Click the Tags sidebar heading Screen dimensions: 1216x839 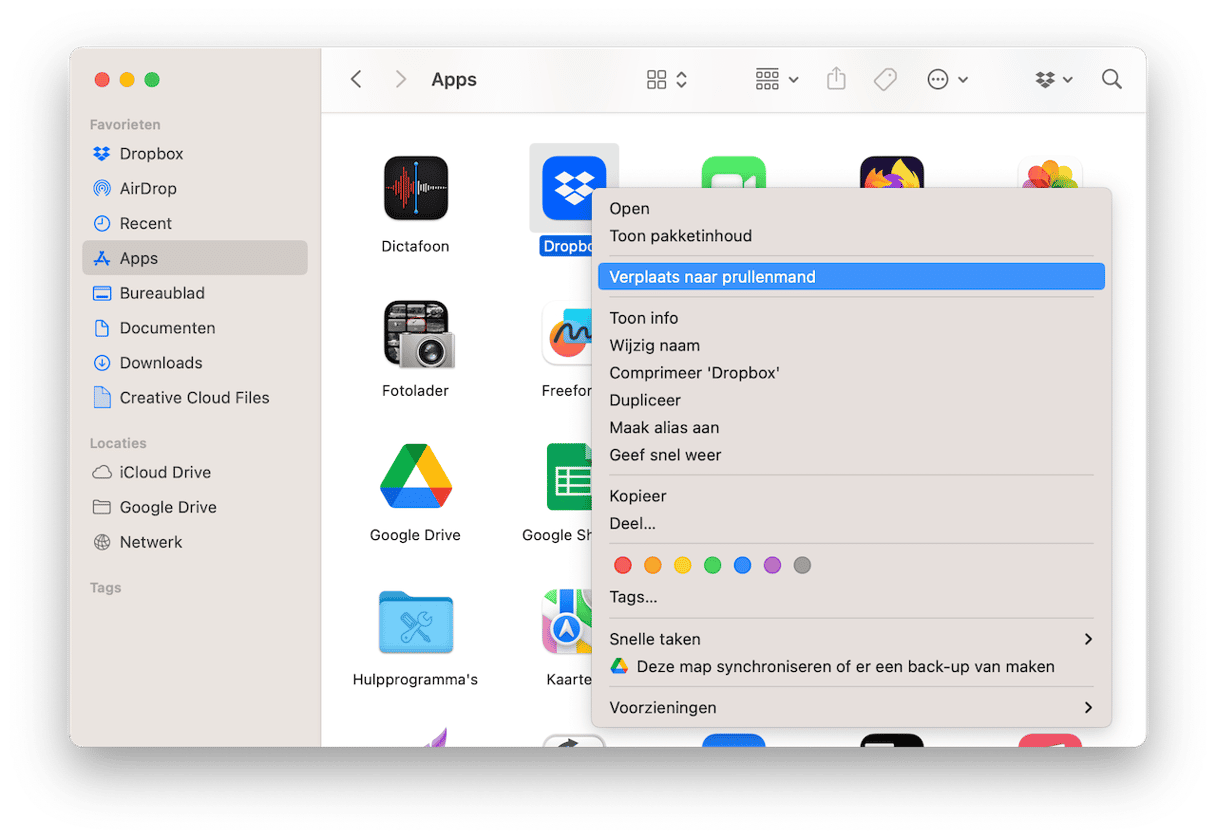coord(105,588)
